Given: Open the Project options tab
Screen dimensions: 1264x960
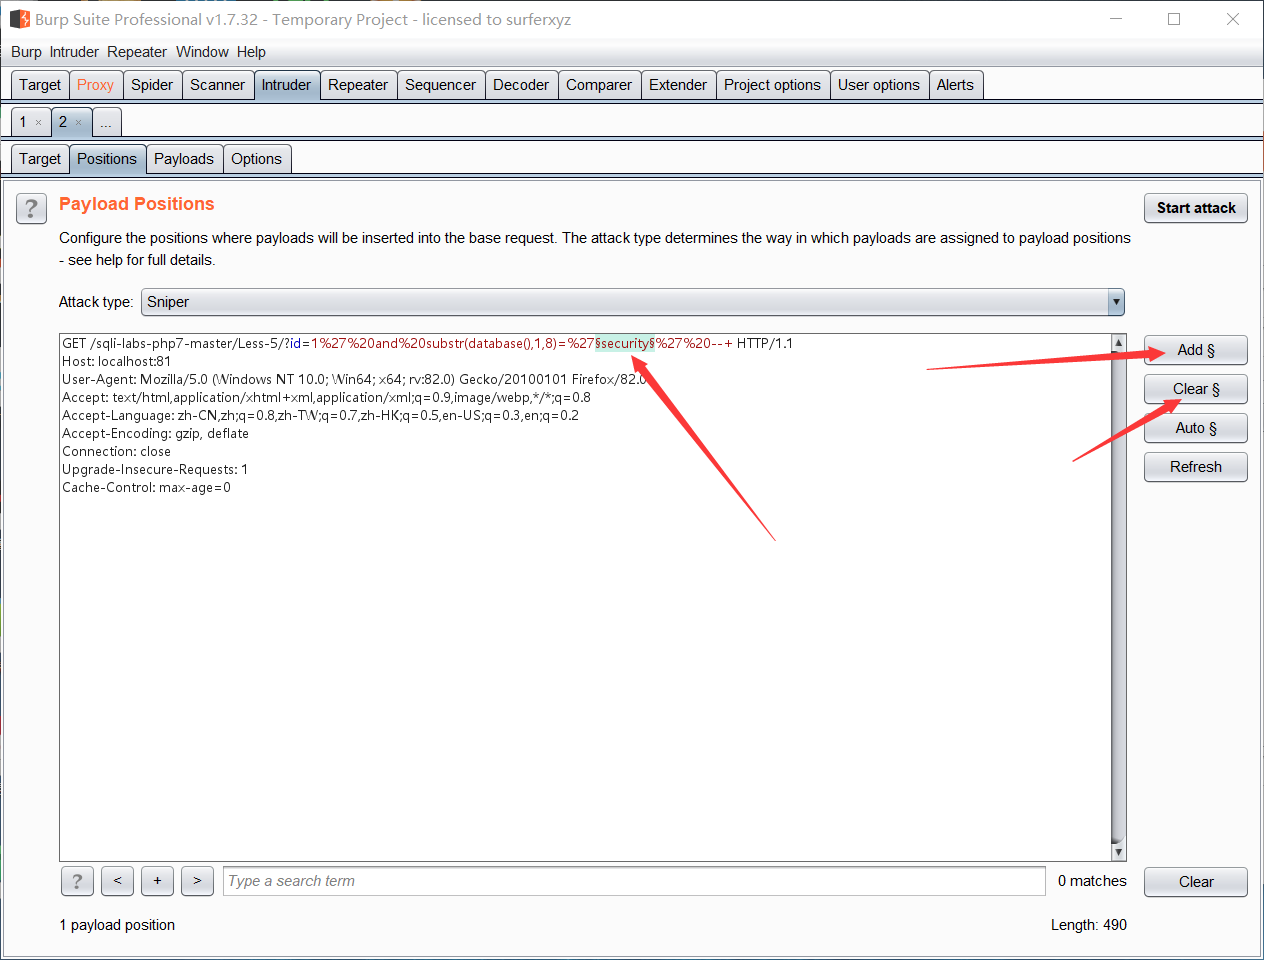Looking at the screenshot, I should coord(773,85).
